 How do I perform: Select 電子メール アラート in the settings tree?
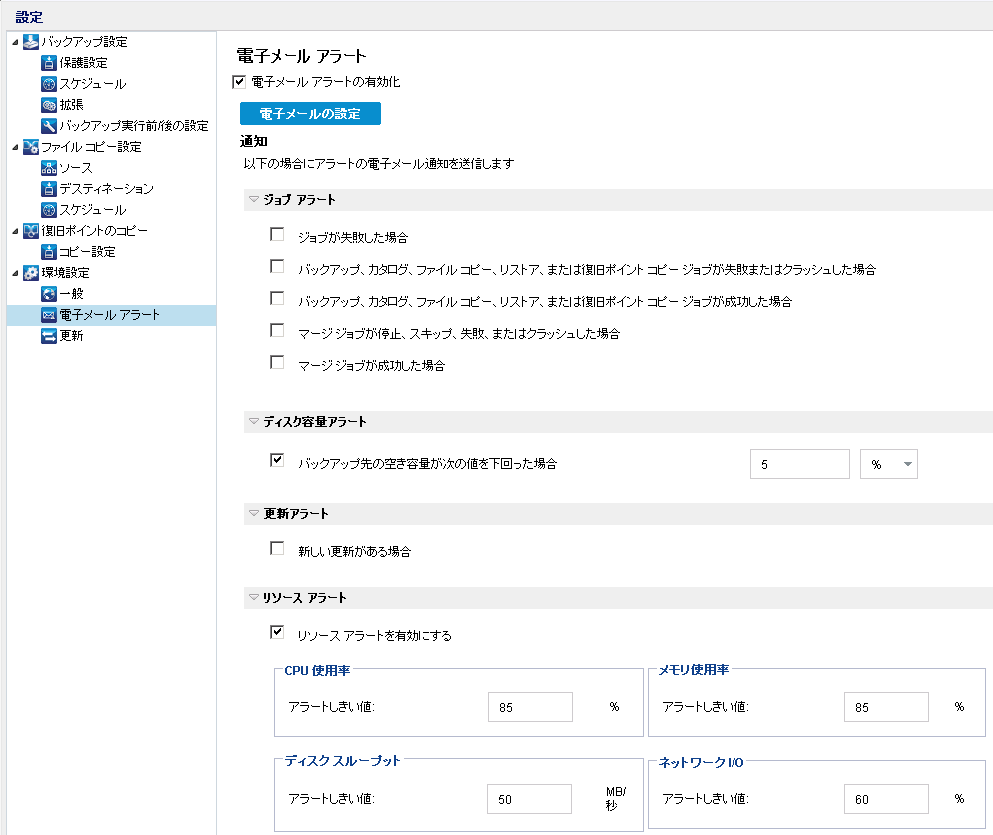109,315
